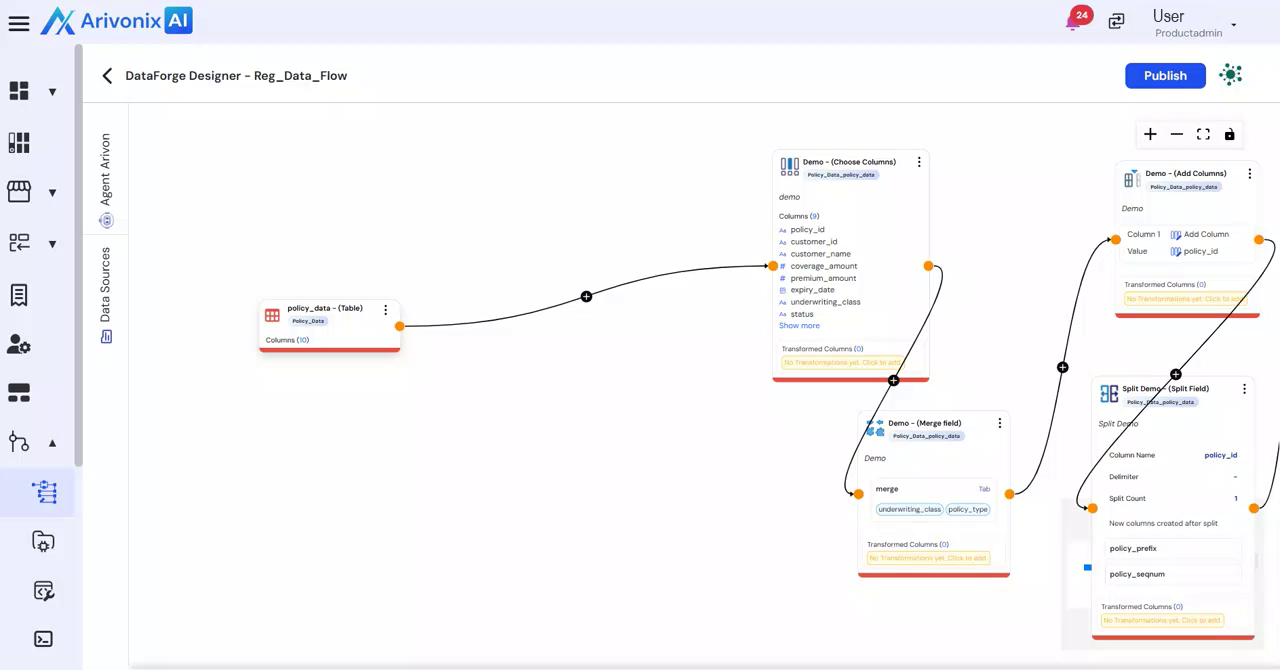Viewport: 1280px width, 670px height.
Task: Open the User Productadmin dropdown
Action: click(x=1234, y=24)
